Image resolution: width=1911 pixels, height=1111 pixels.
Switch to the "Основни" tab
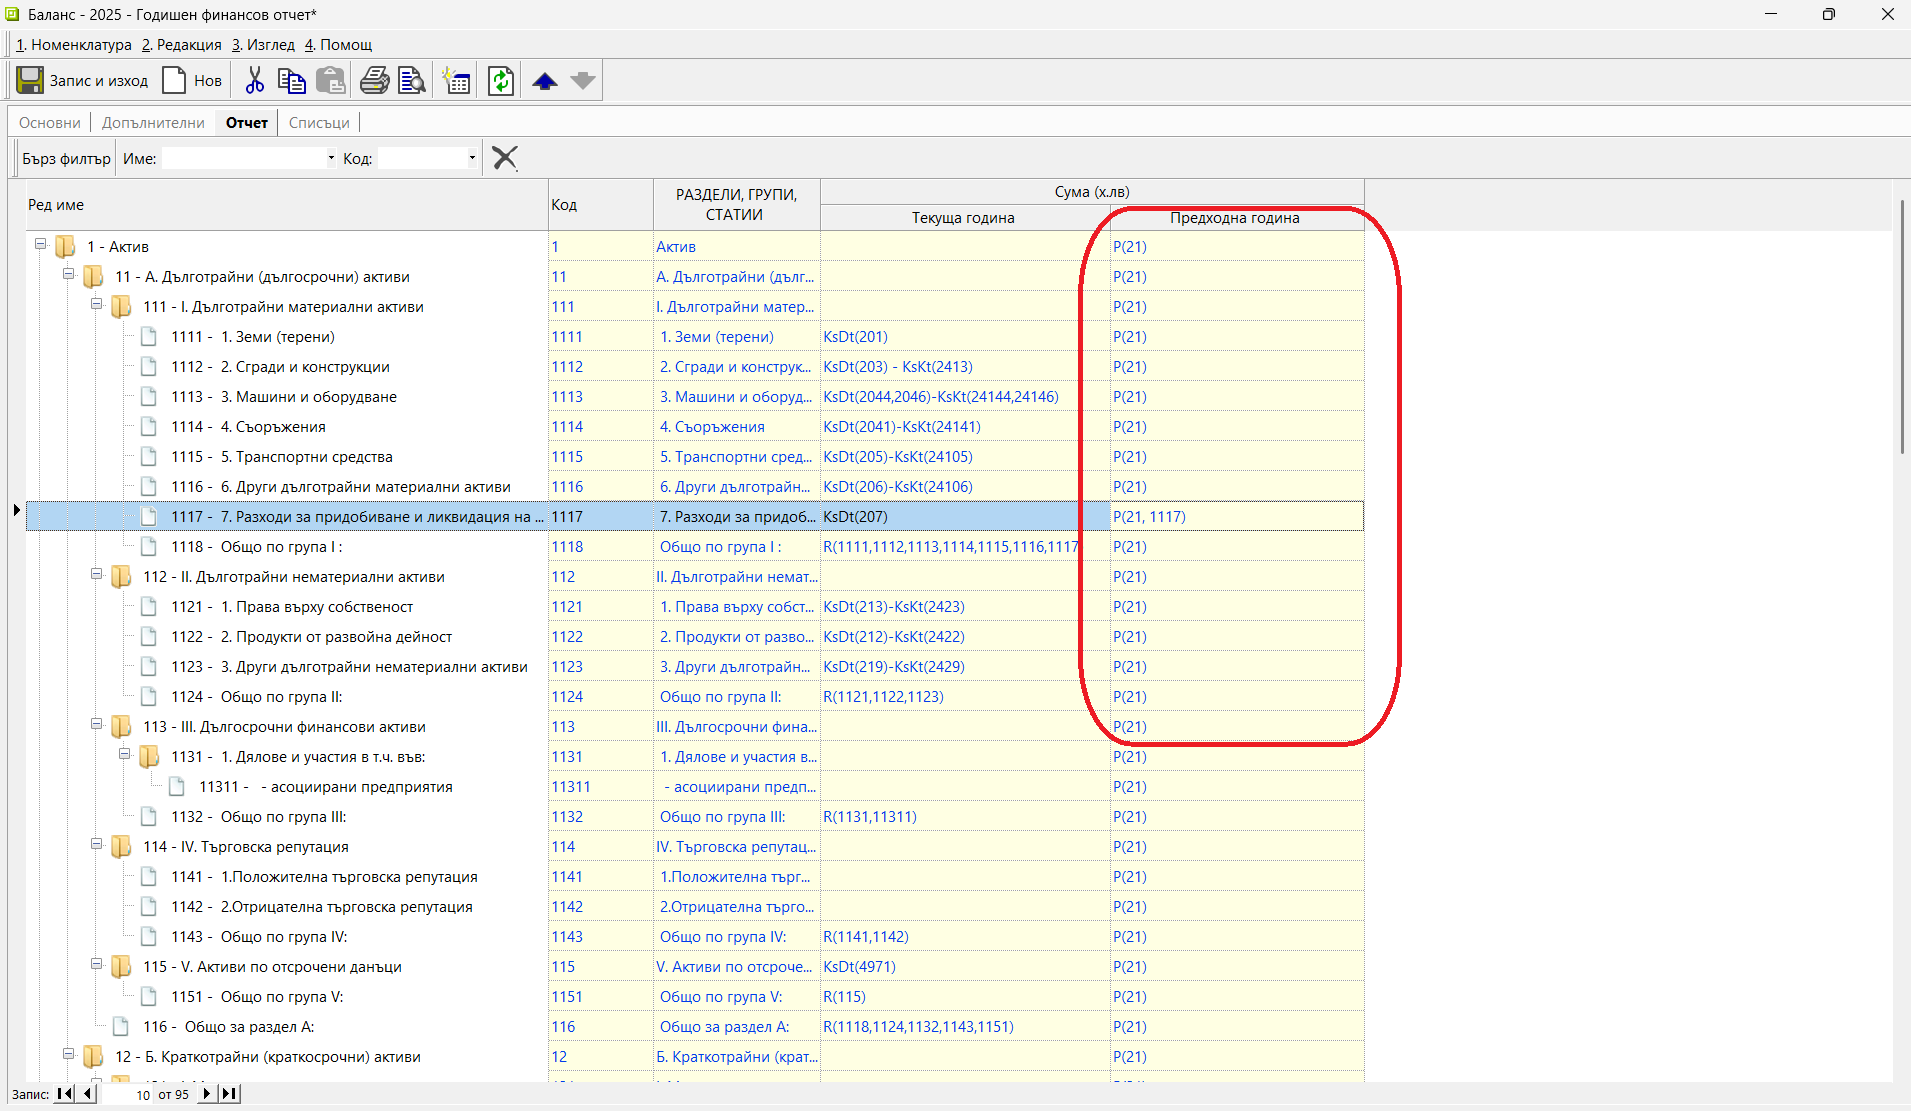[x=49, y=122]
